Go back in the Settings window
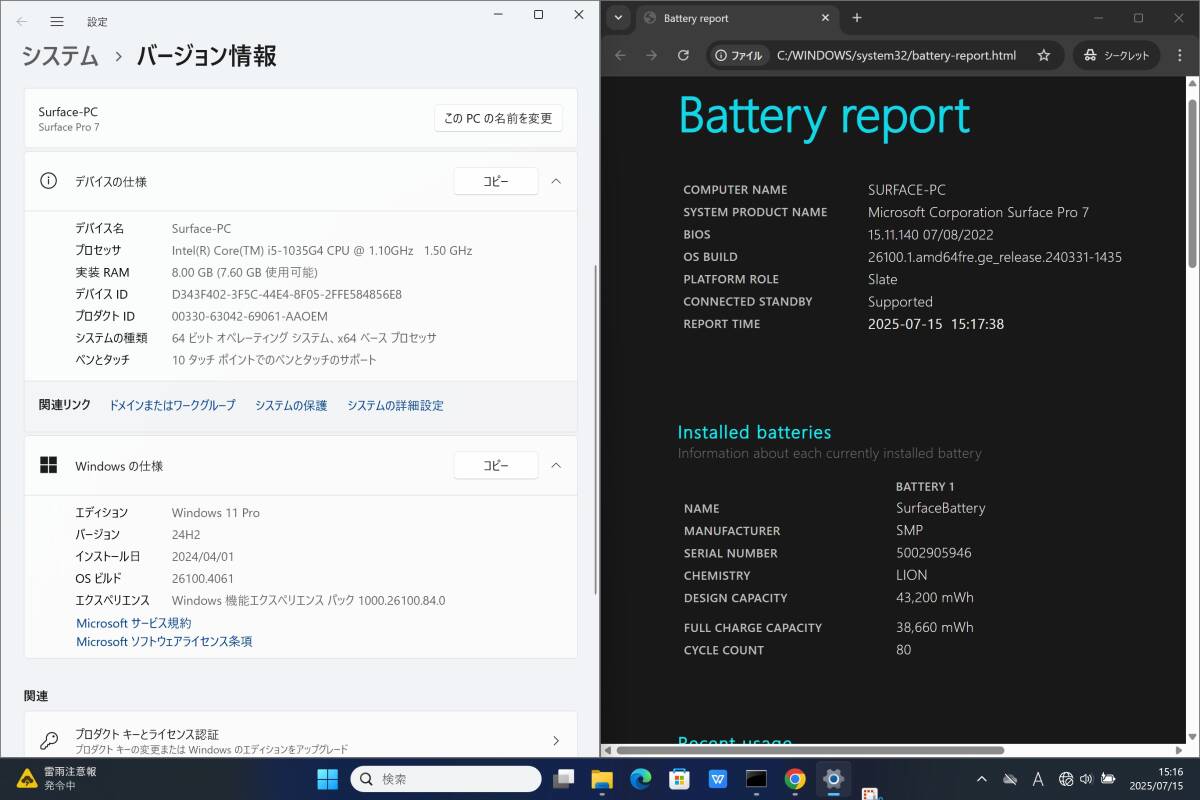 [x=22, y=21]
